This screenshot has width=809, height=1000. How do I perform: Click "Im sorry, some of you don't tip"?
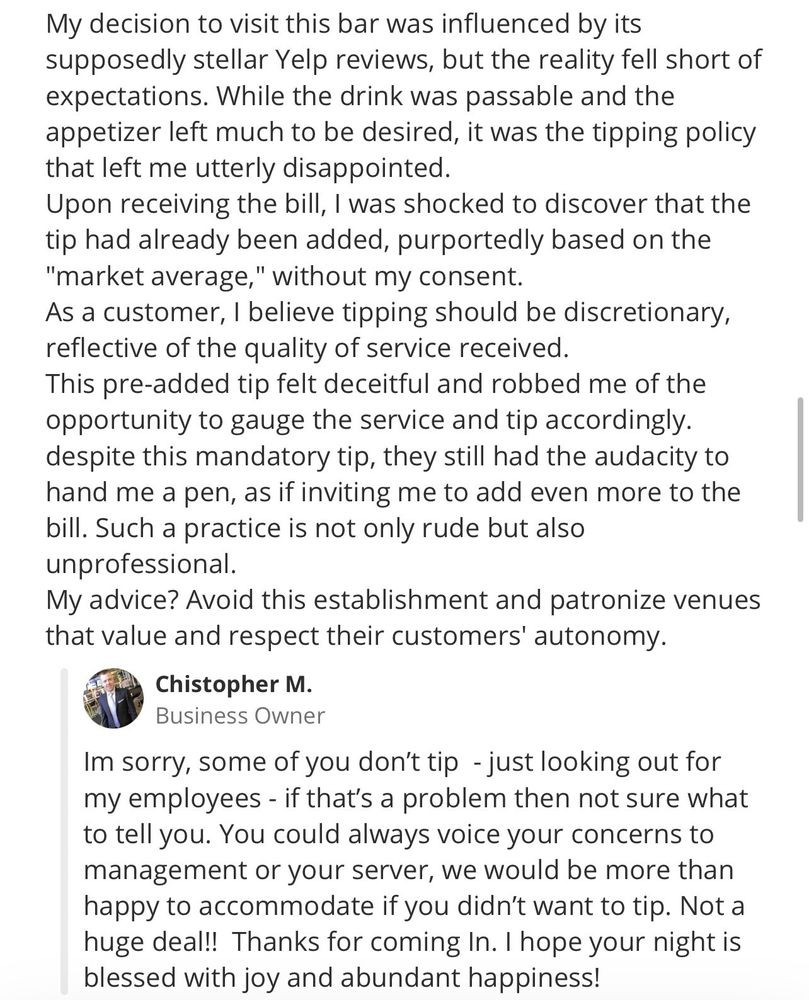pos(272,762)
